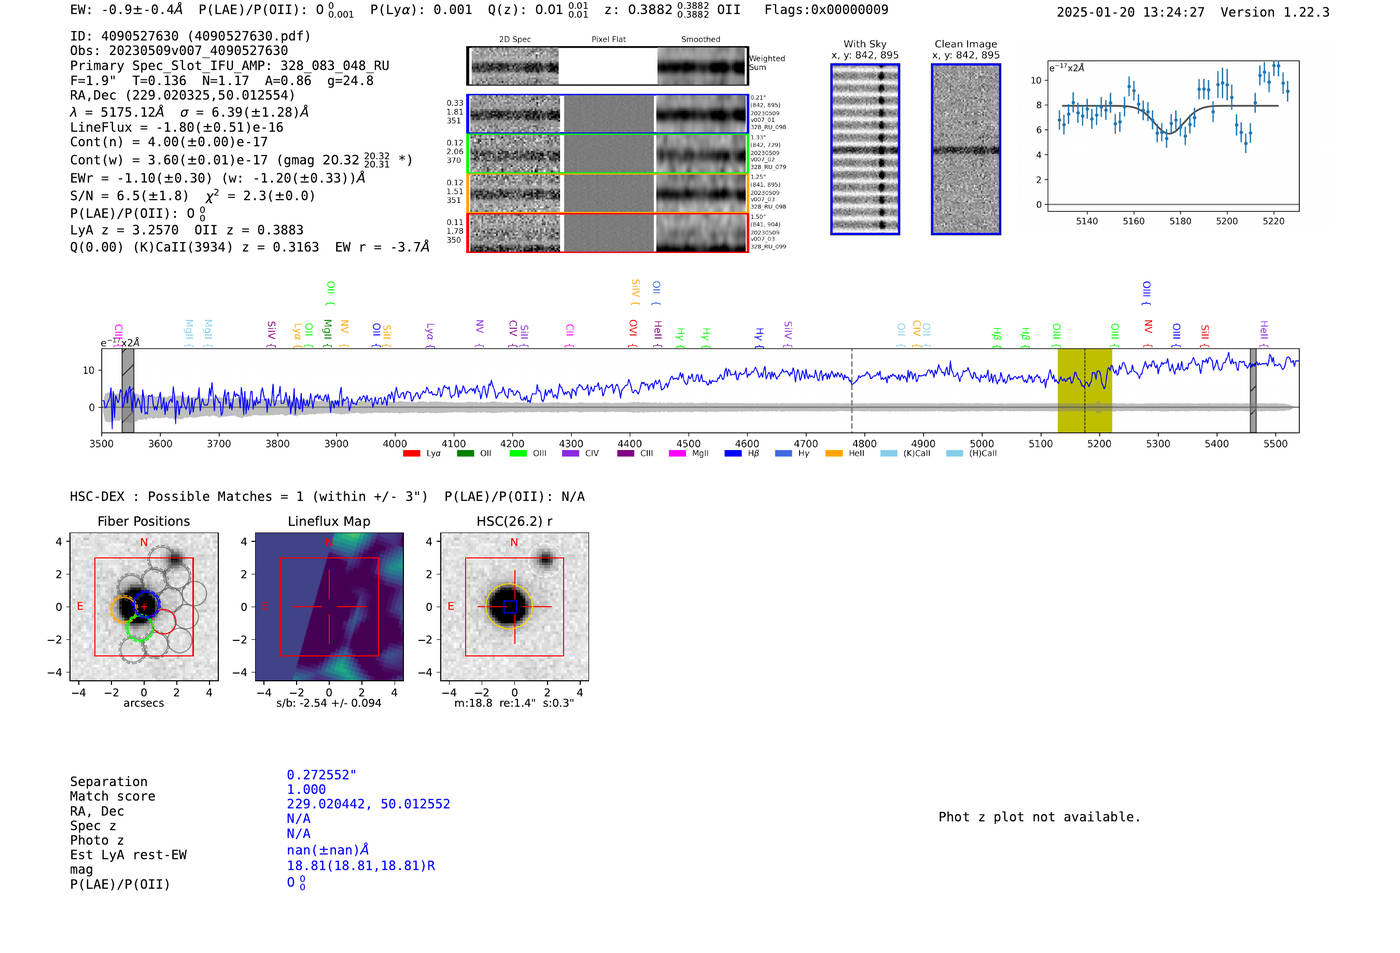Screen dimensions: 1400x953
Task: Click the lime OIII legend swatch
Action: [x=518, y=454]
